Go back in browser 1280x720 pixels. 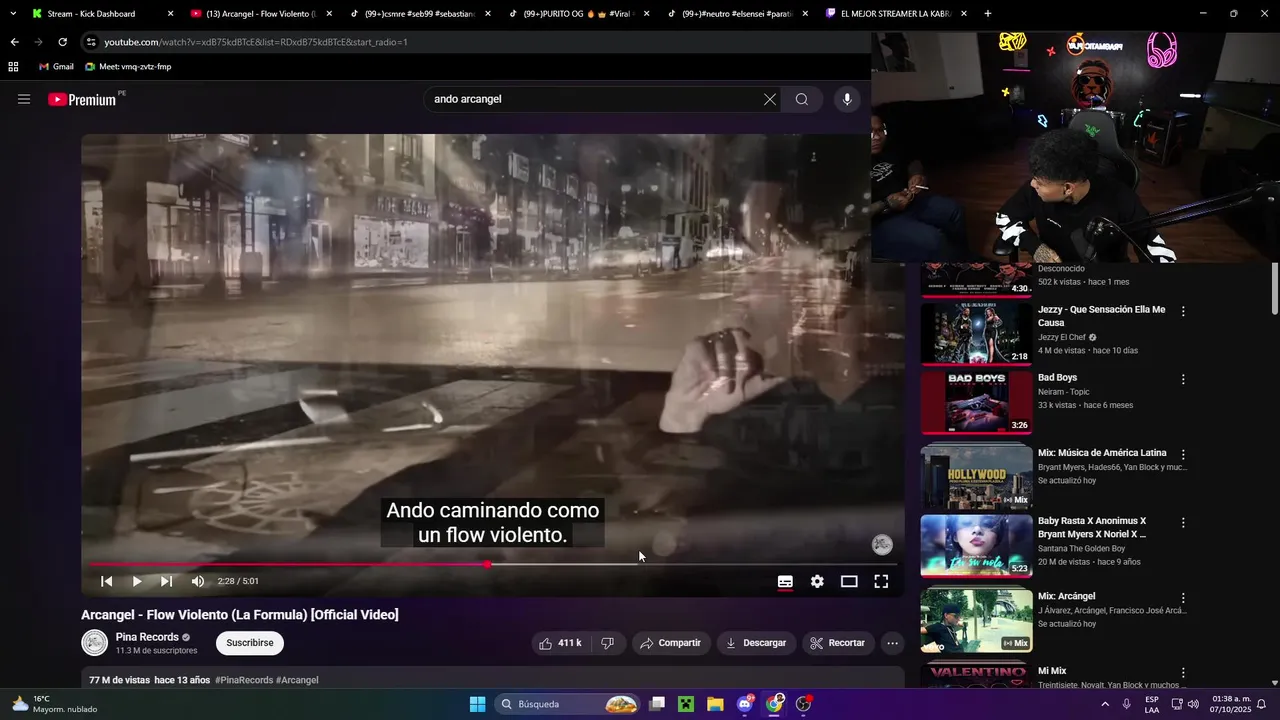pos(14,42)
